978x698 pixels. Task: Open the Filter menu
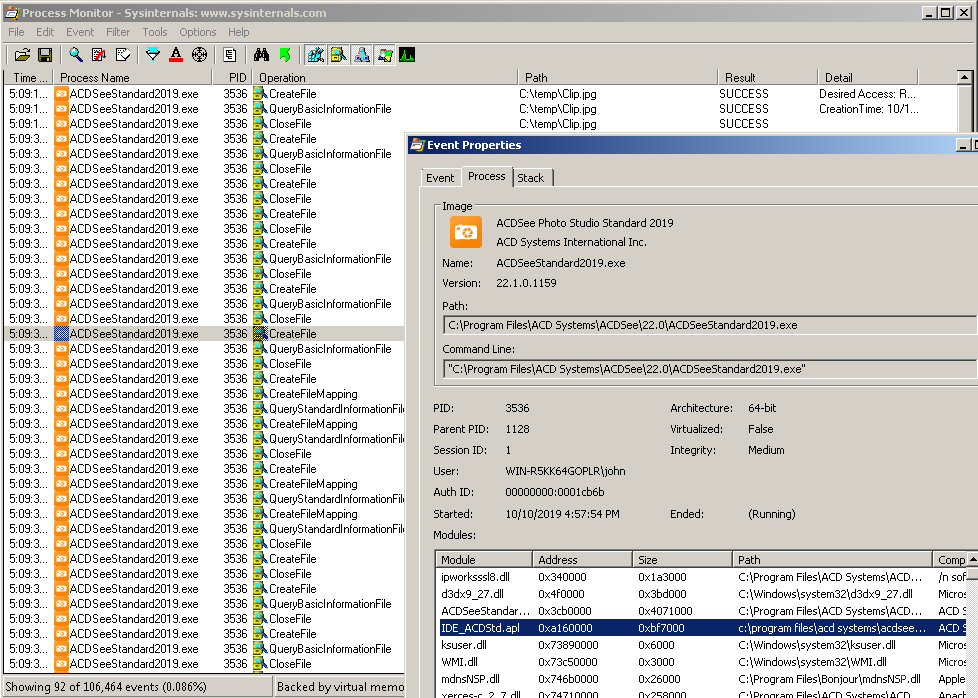pyautogui.click(x=118, y=32)
